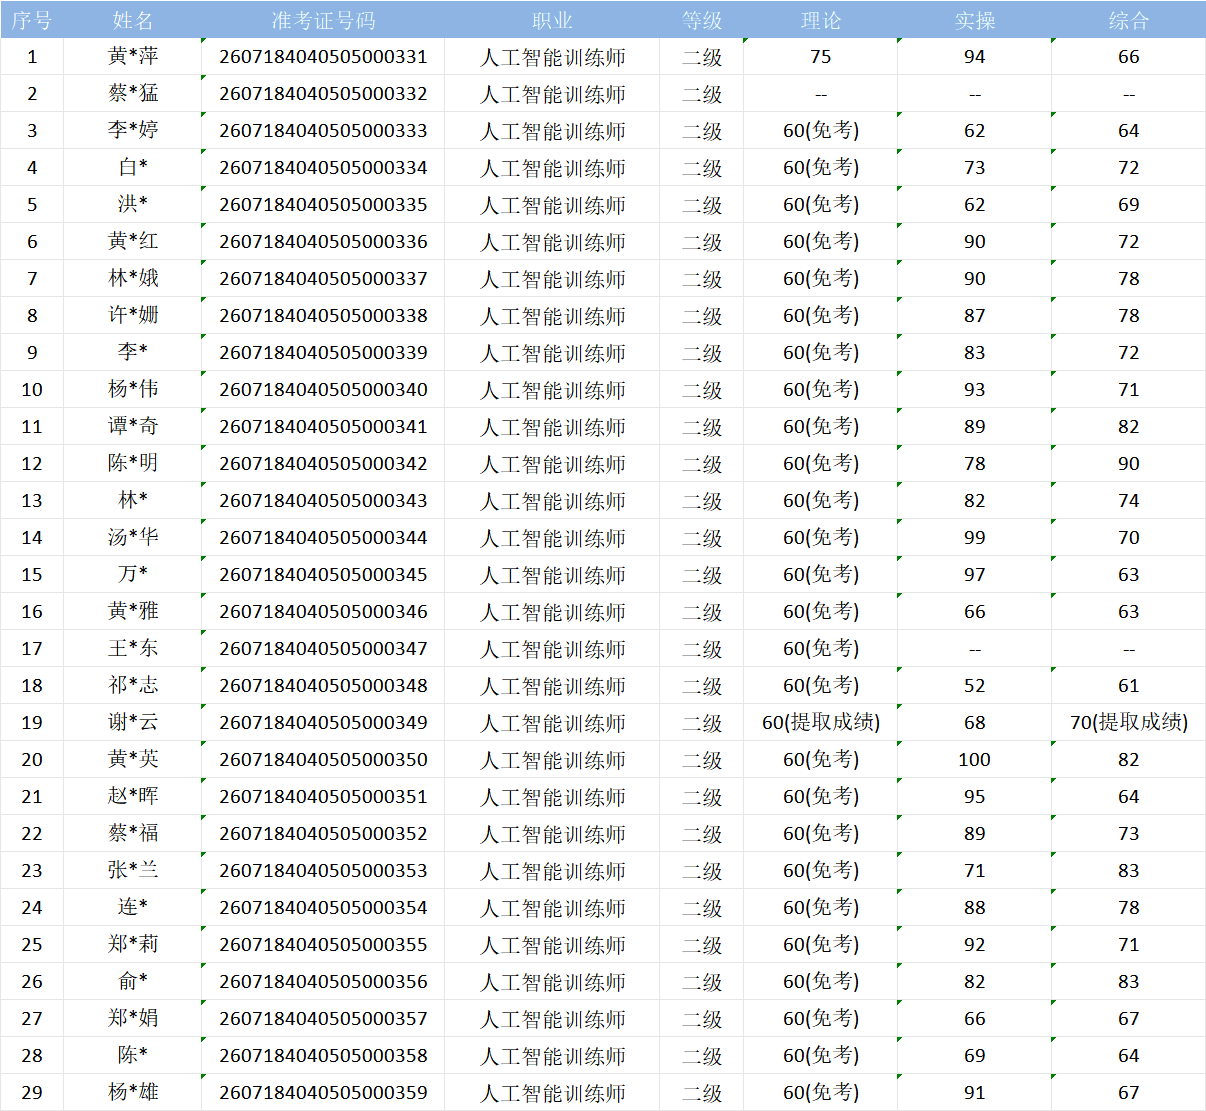Select the ID cell 2607184040505000332
The height and width of the screenshot is (1111, 1206).
(x=323, y=94)
